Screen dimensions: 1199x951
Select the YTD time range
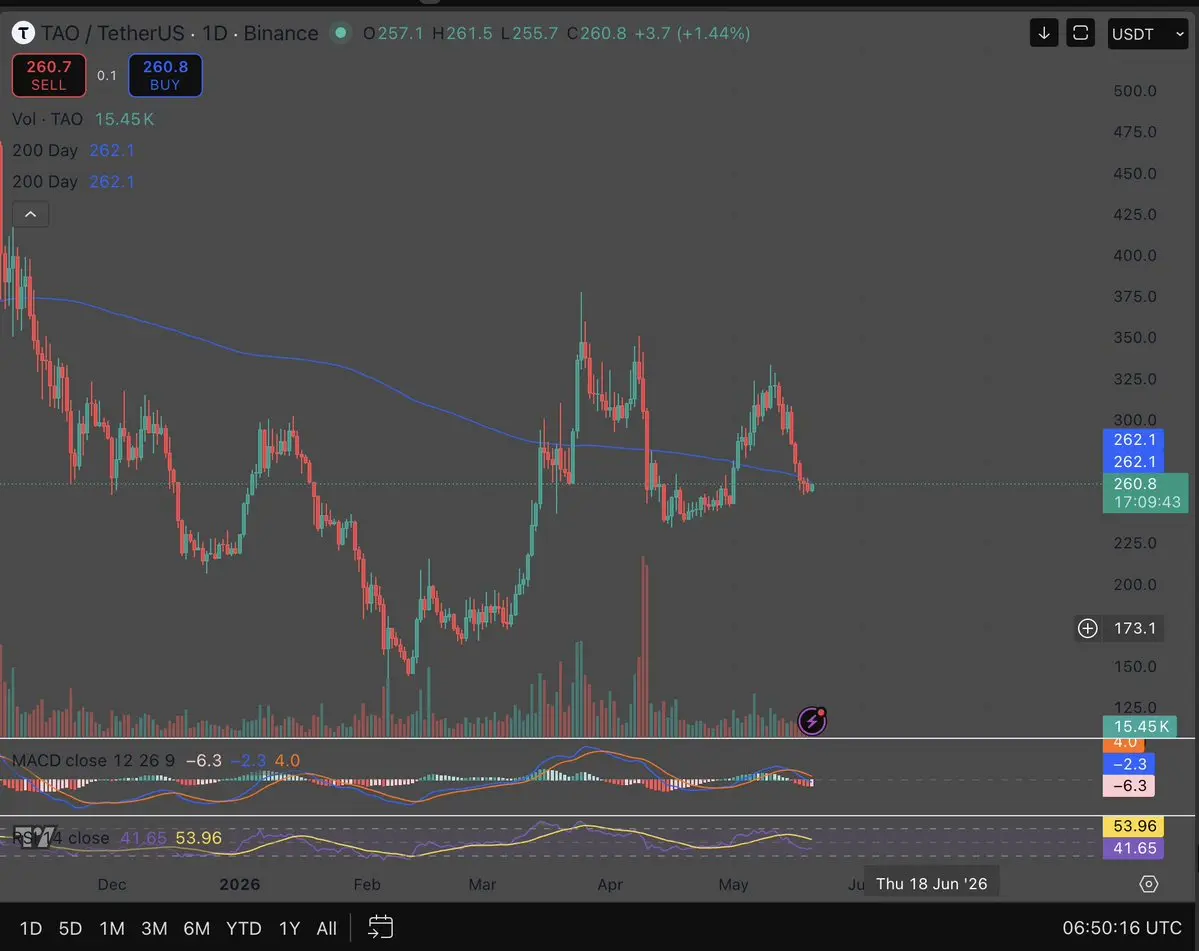coord(244,928)
